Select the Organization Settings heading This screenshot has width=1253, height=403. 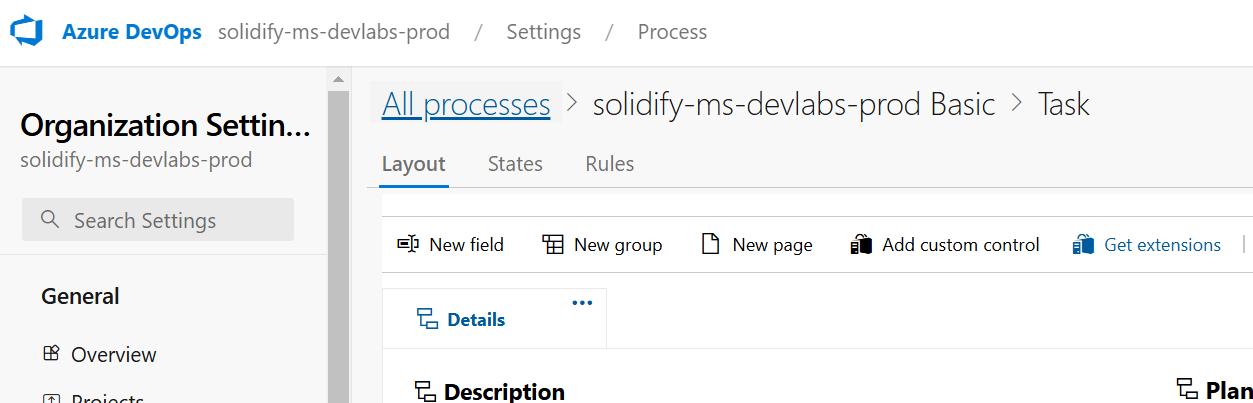(165, 126)
